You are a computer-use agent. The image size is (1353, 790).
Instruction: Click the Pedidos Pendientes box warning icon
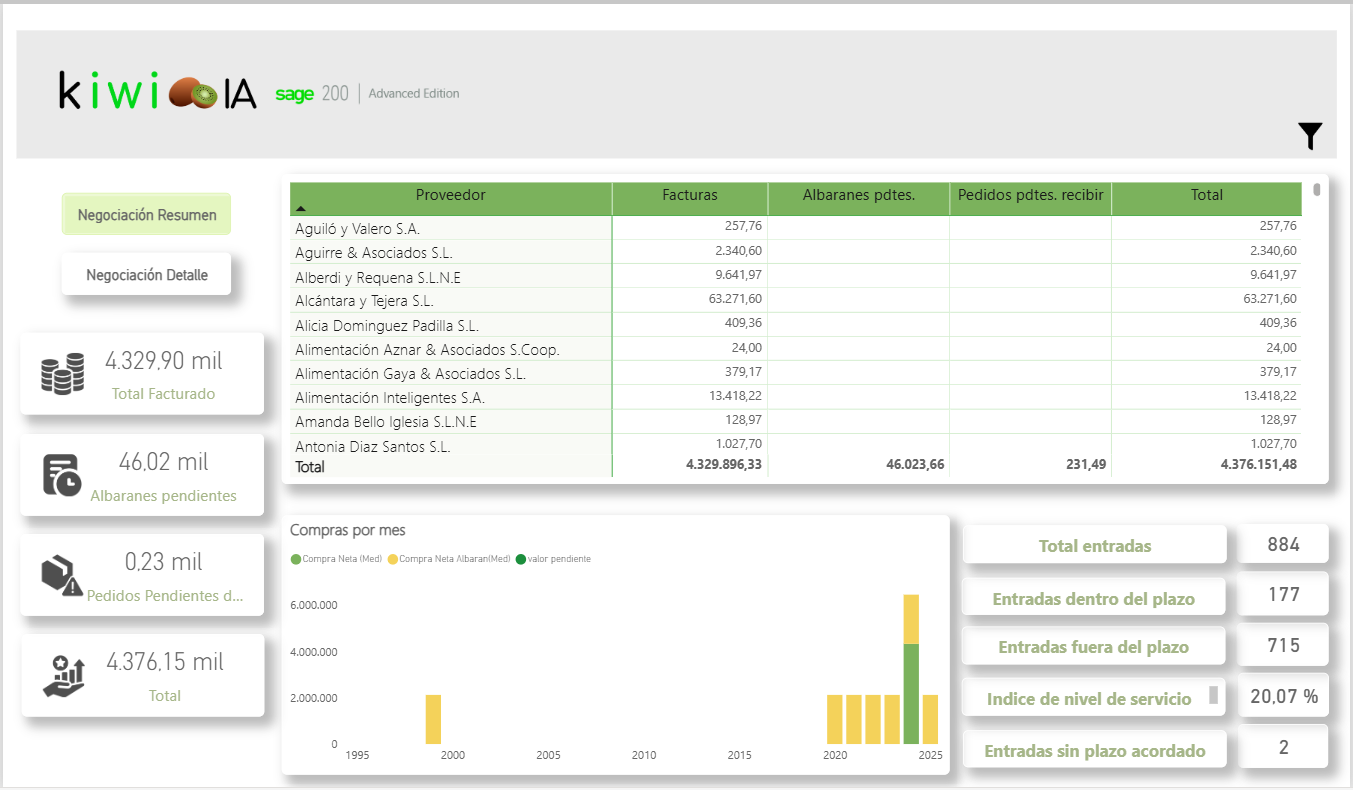pos(62,575)
